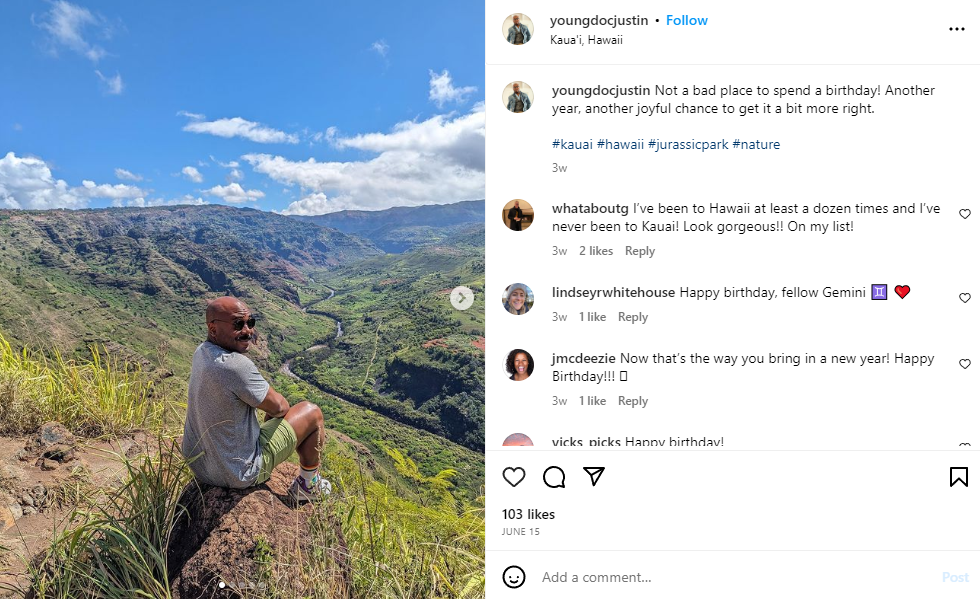The width and height of the screenshot is (980, 599).
Task: Open the comment bubble icon
Action: coord(554,477)
